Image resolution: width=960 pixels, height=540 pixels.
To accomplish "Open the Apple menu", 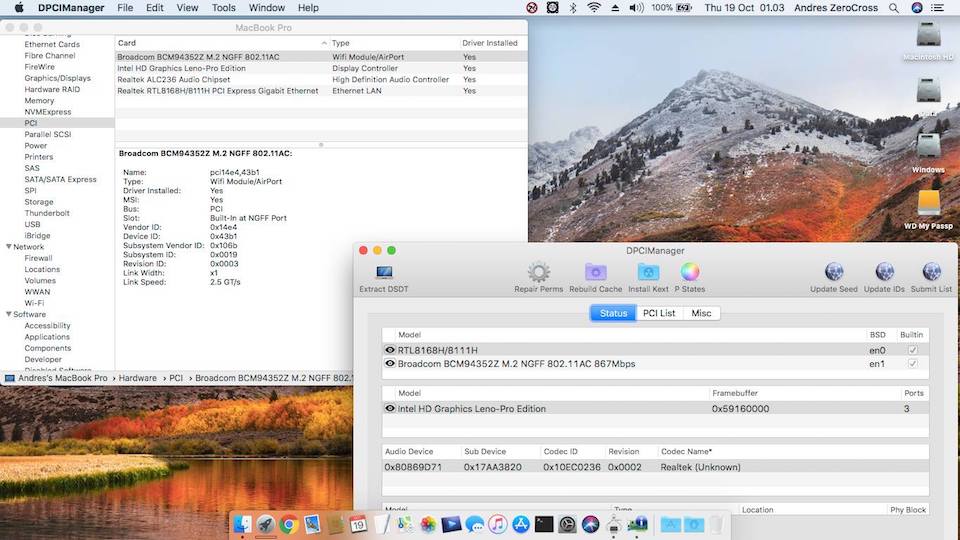I will (18, 8).
